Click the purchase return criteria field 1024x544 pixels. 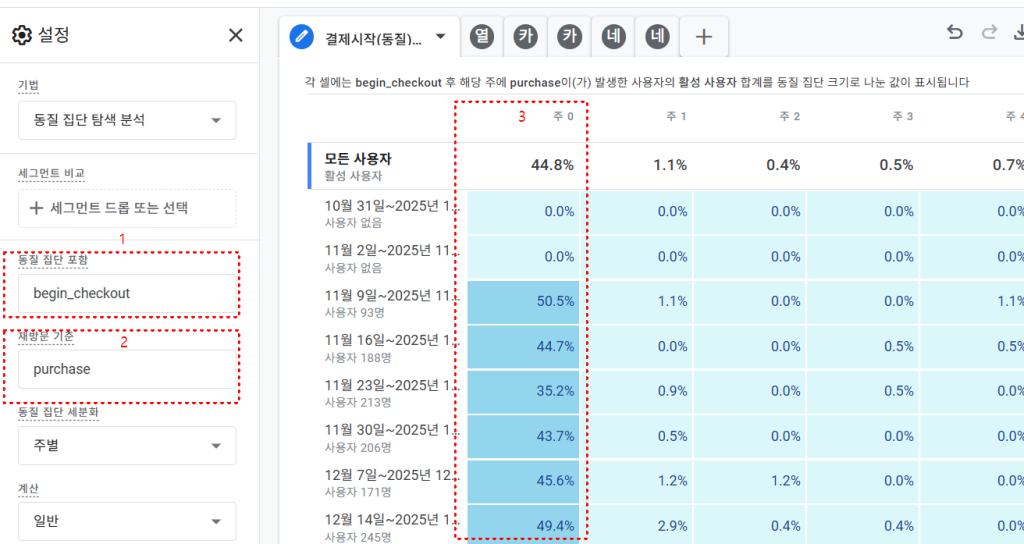[x=127, y=369]
